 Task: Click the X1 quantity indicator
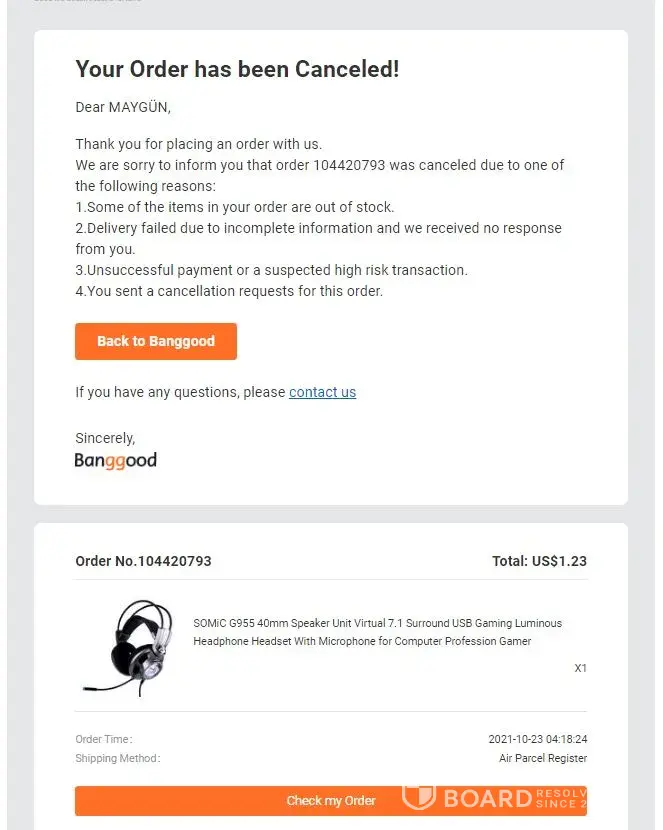(580, 668)
